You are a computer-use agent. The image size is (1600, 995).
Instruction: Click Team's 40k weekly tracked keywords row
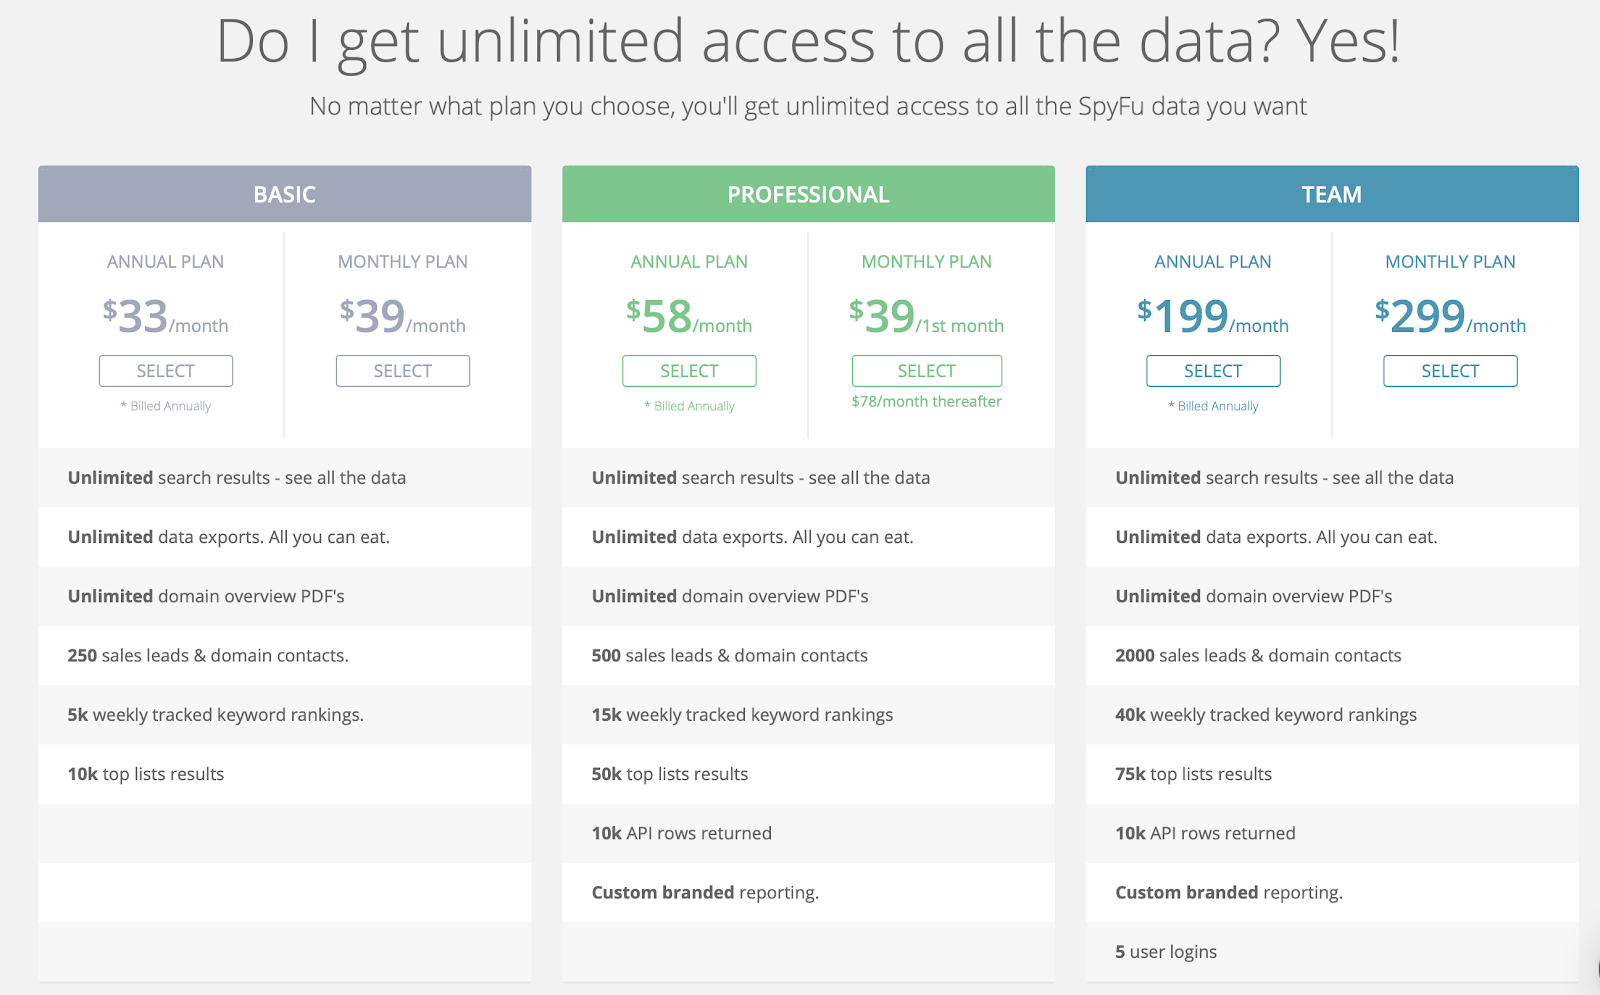click(1266, 715)
